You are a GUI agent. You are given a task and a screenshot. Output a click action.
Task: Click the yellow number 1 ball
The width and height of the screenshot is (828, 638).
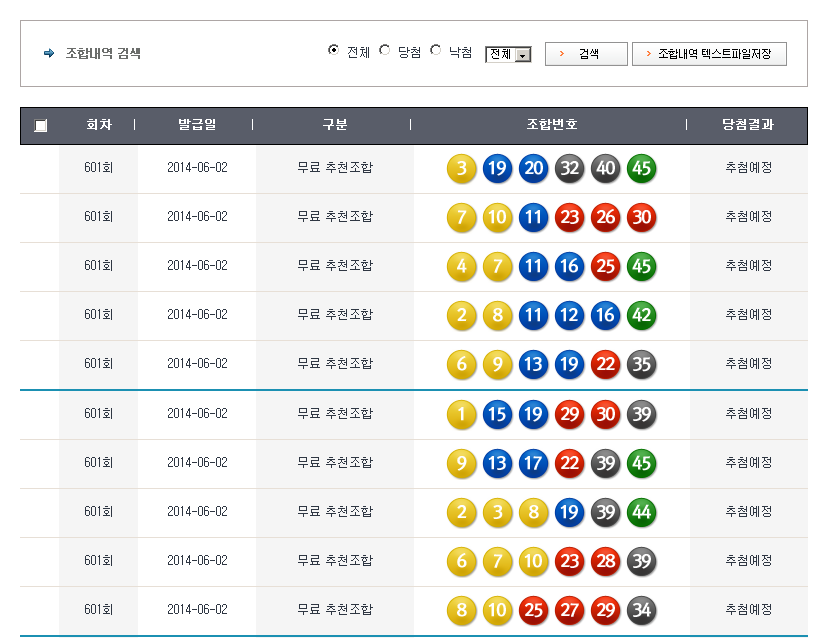(462, 414)
